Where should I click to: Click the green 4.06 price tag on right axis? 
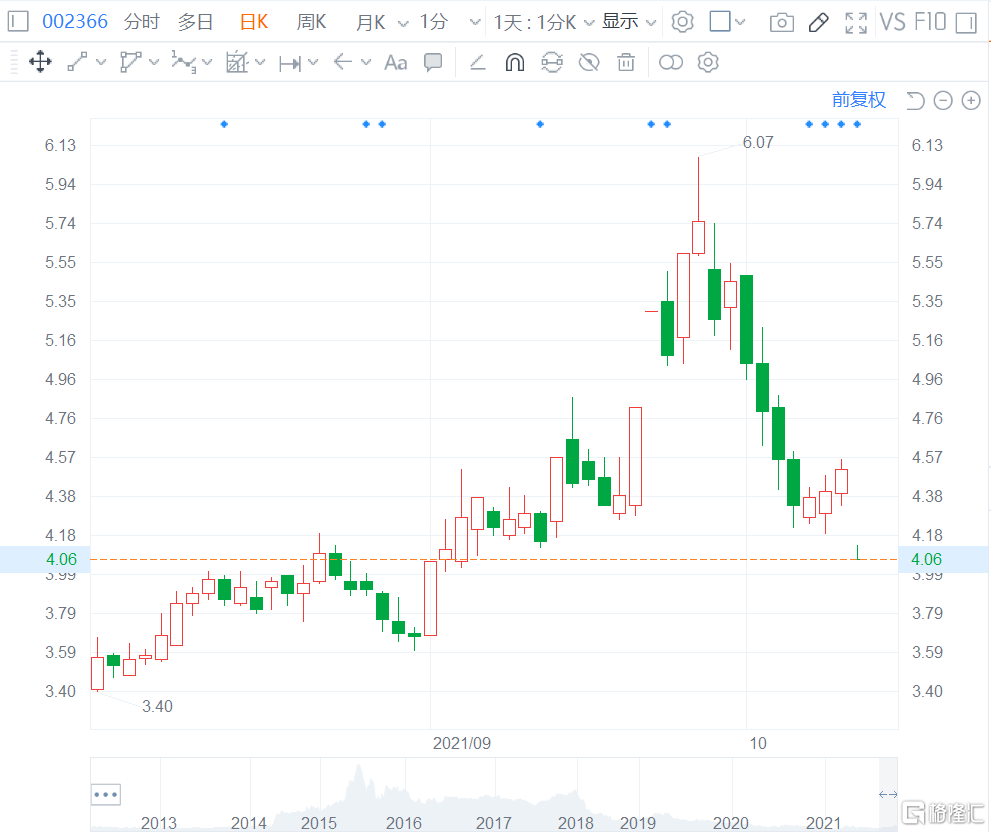point(926,559)
